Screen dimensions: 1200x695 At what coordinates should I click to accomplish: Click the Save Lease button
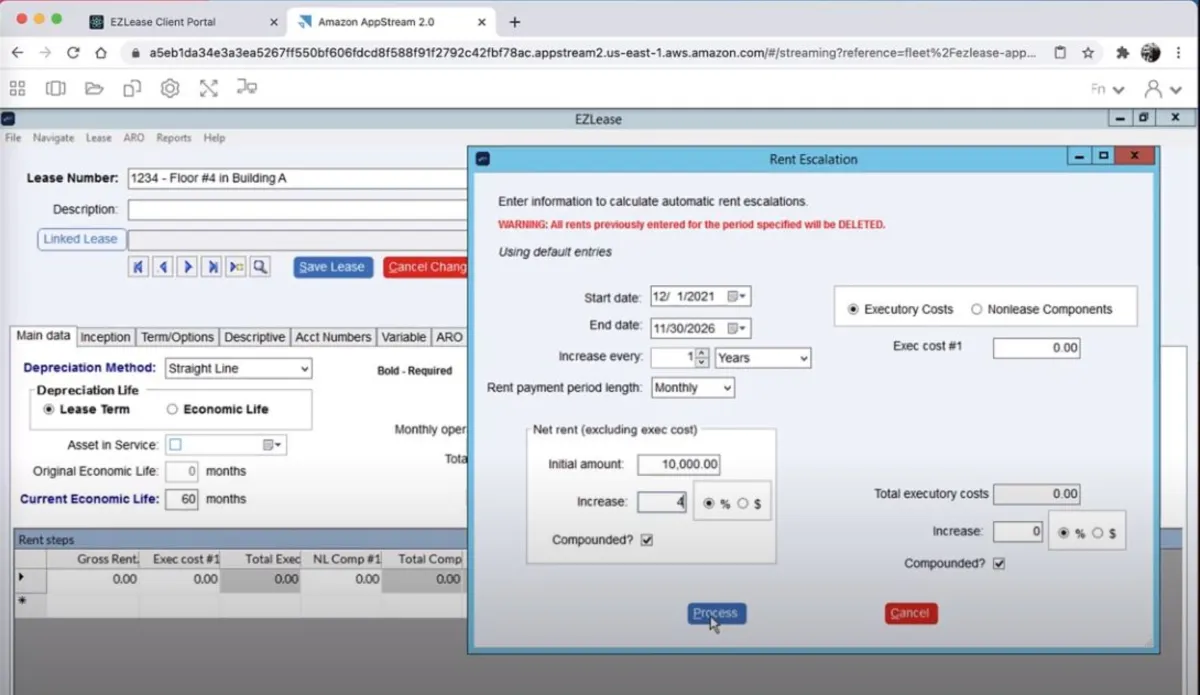[332, 267]
